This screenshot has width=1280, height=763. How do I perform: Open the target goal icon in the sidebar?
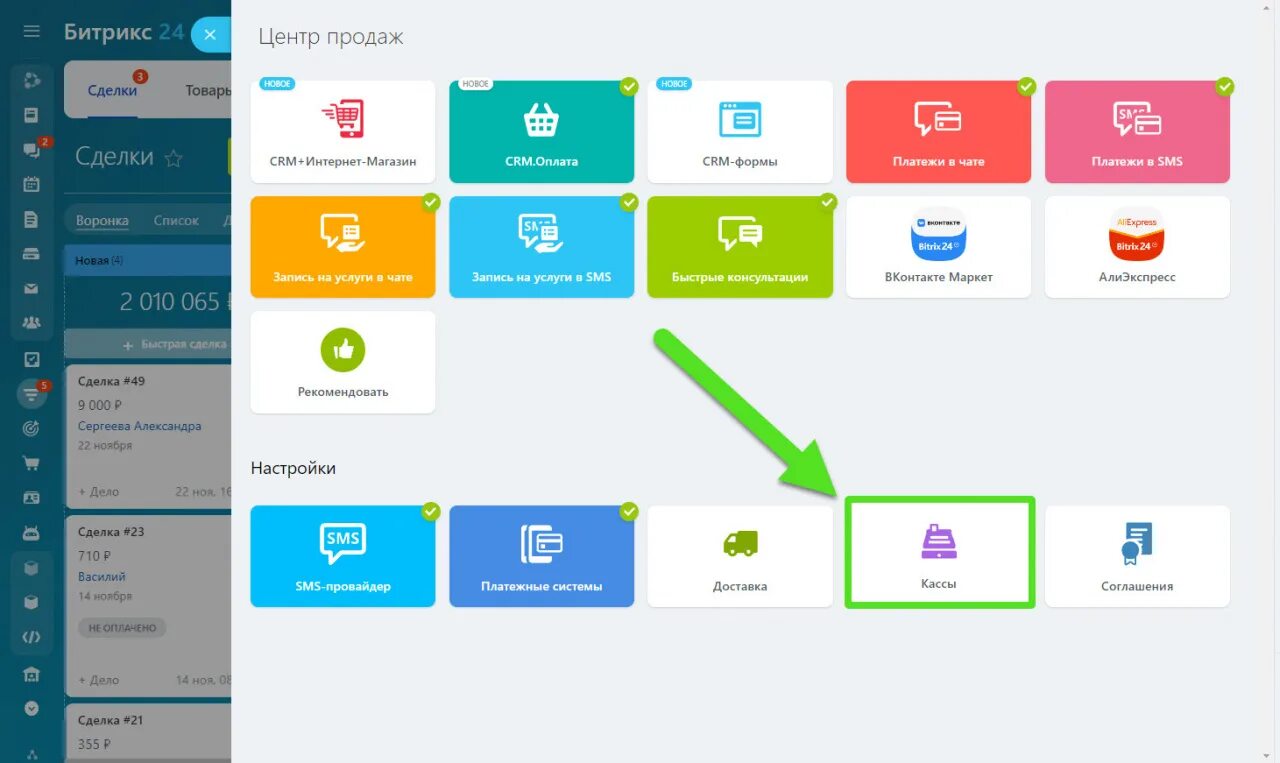click(x=31, y=428)
